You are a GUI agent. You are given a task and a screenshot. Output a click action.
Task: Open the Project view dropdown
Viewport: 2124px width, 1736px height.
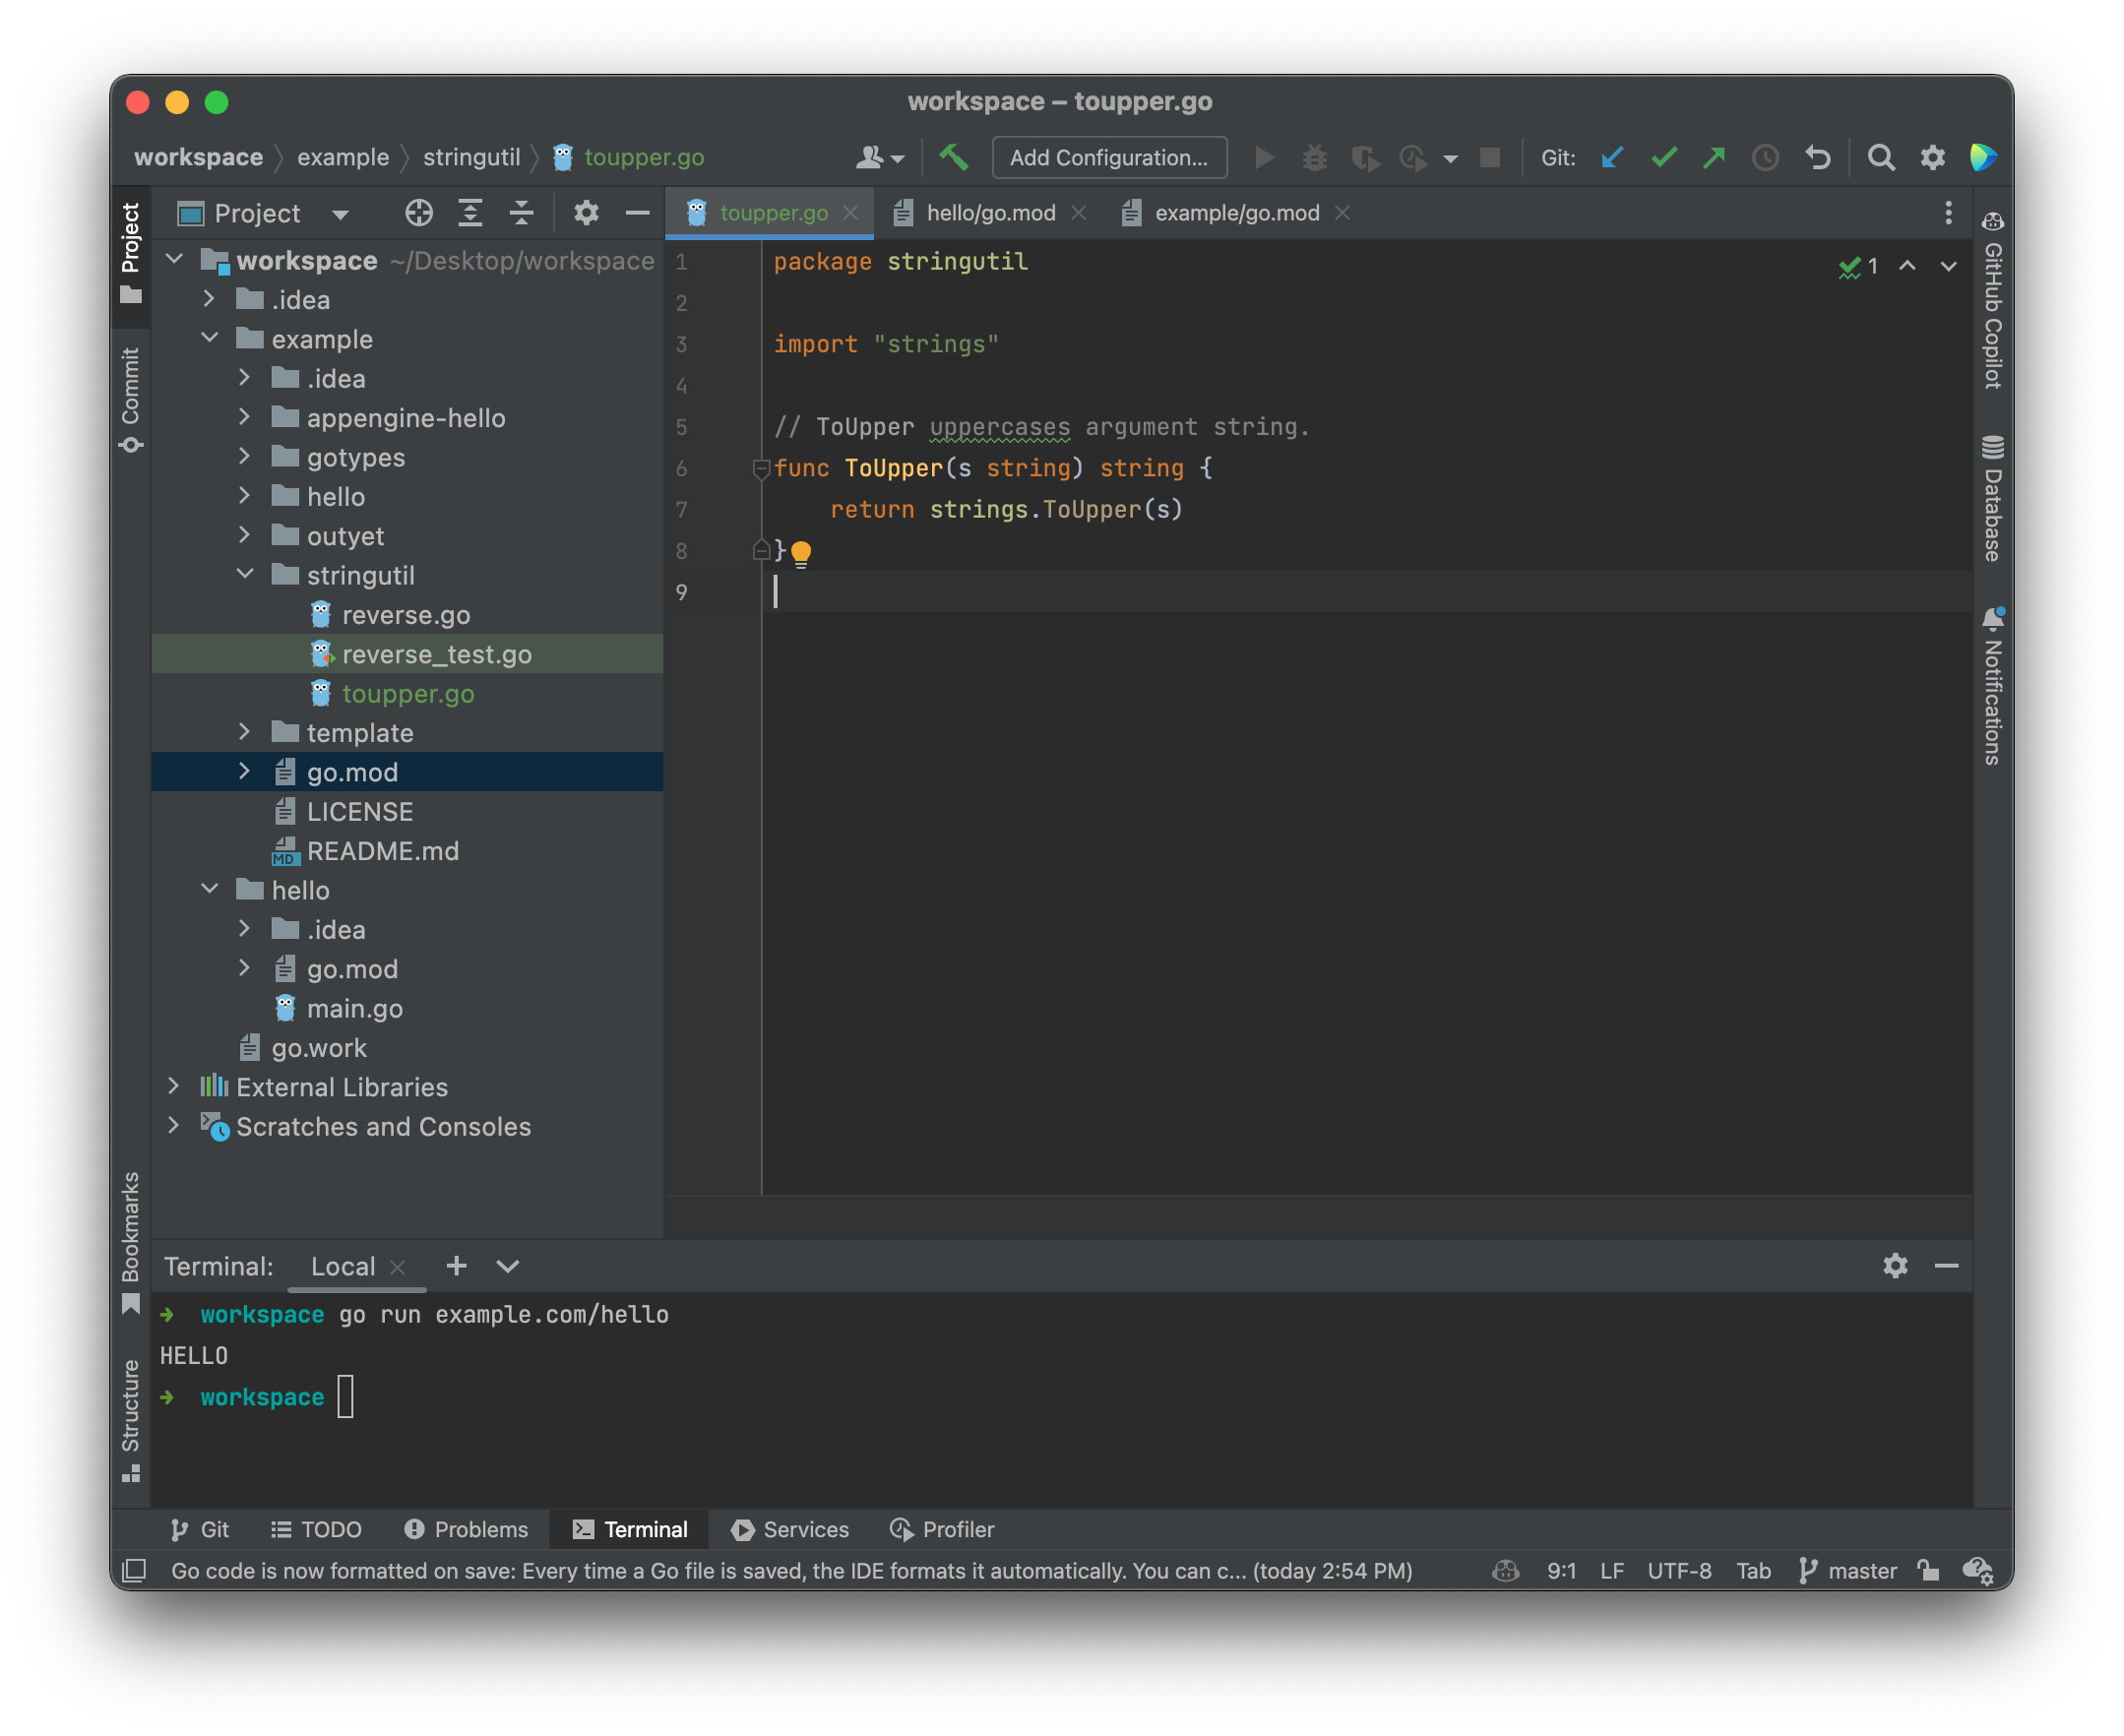340,214
